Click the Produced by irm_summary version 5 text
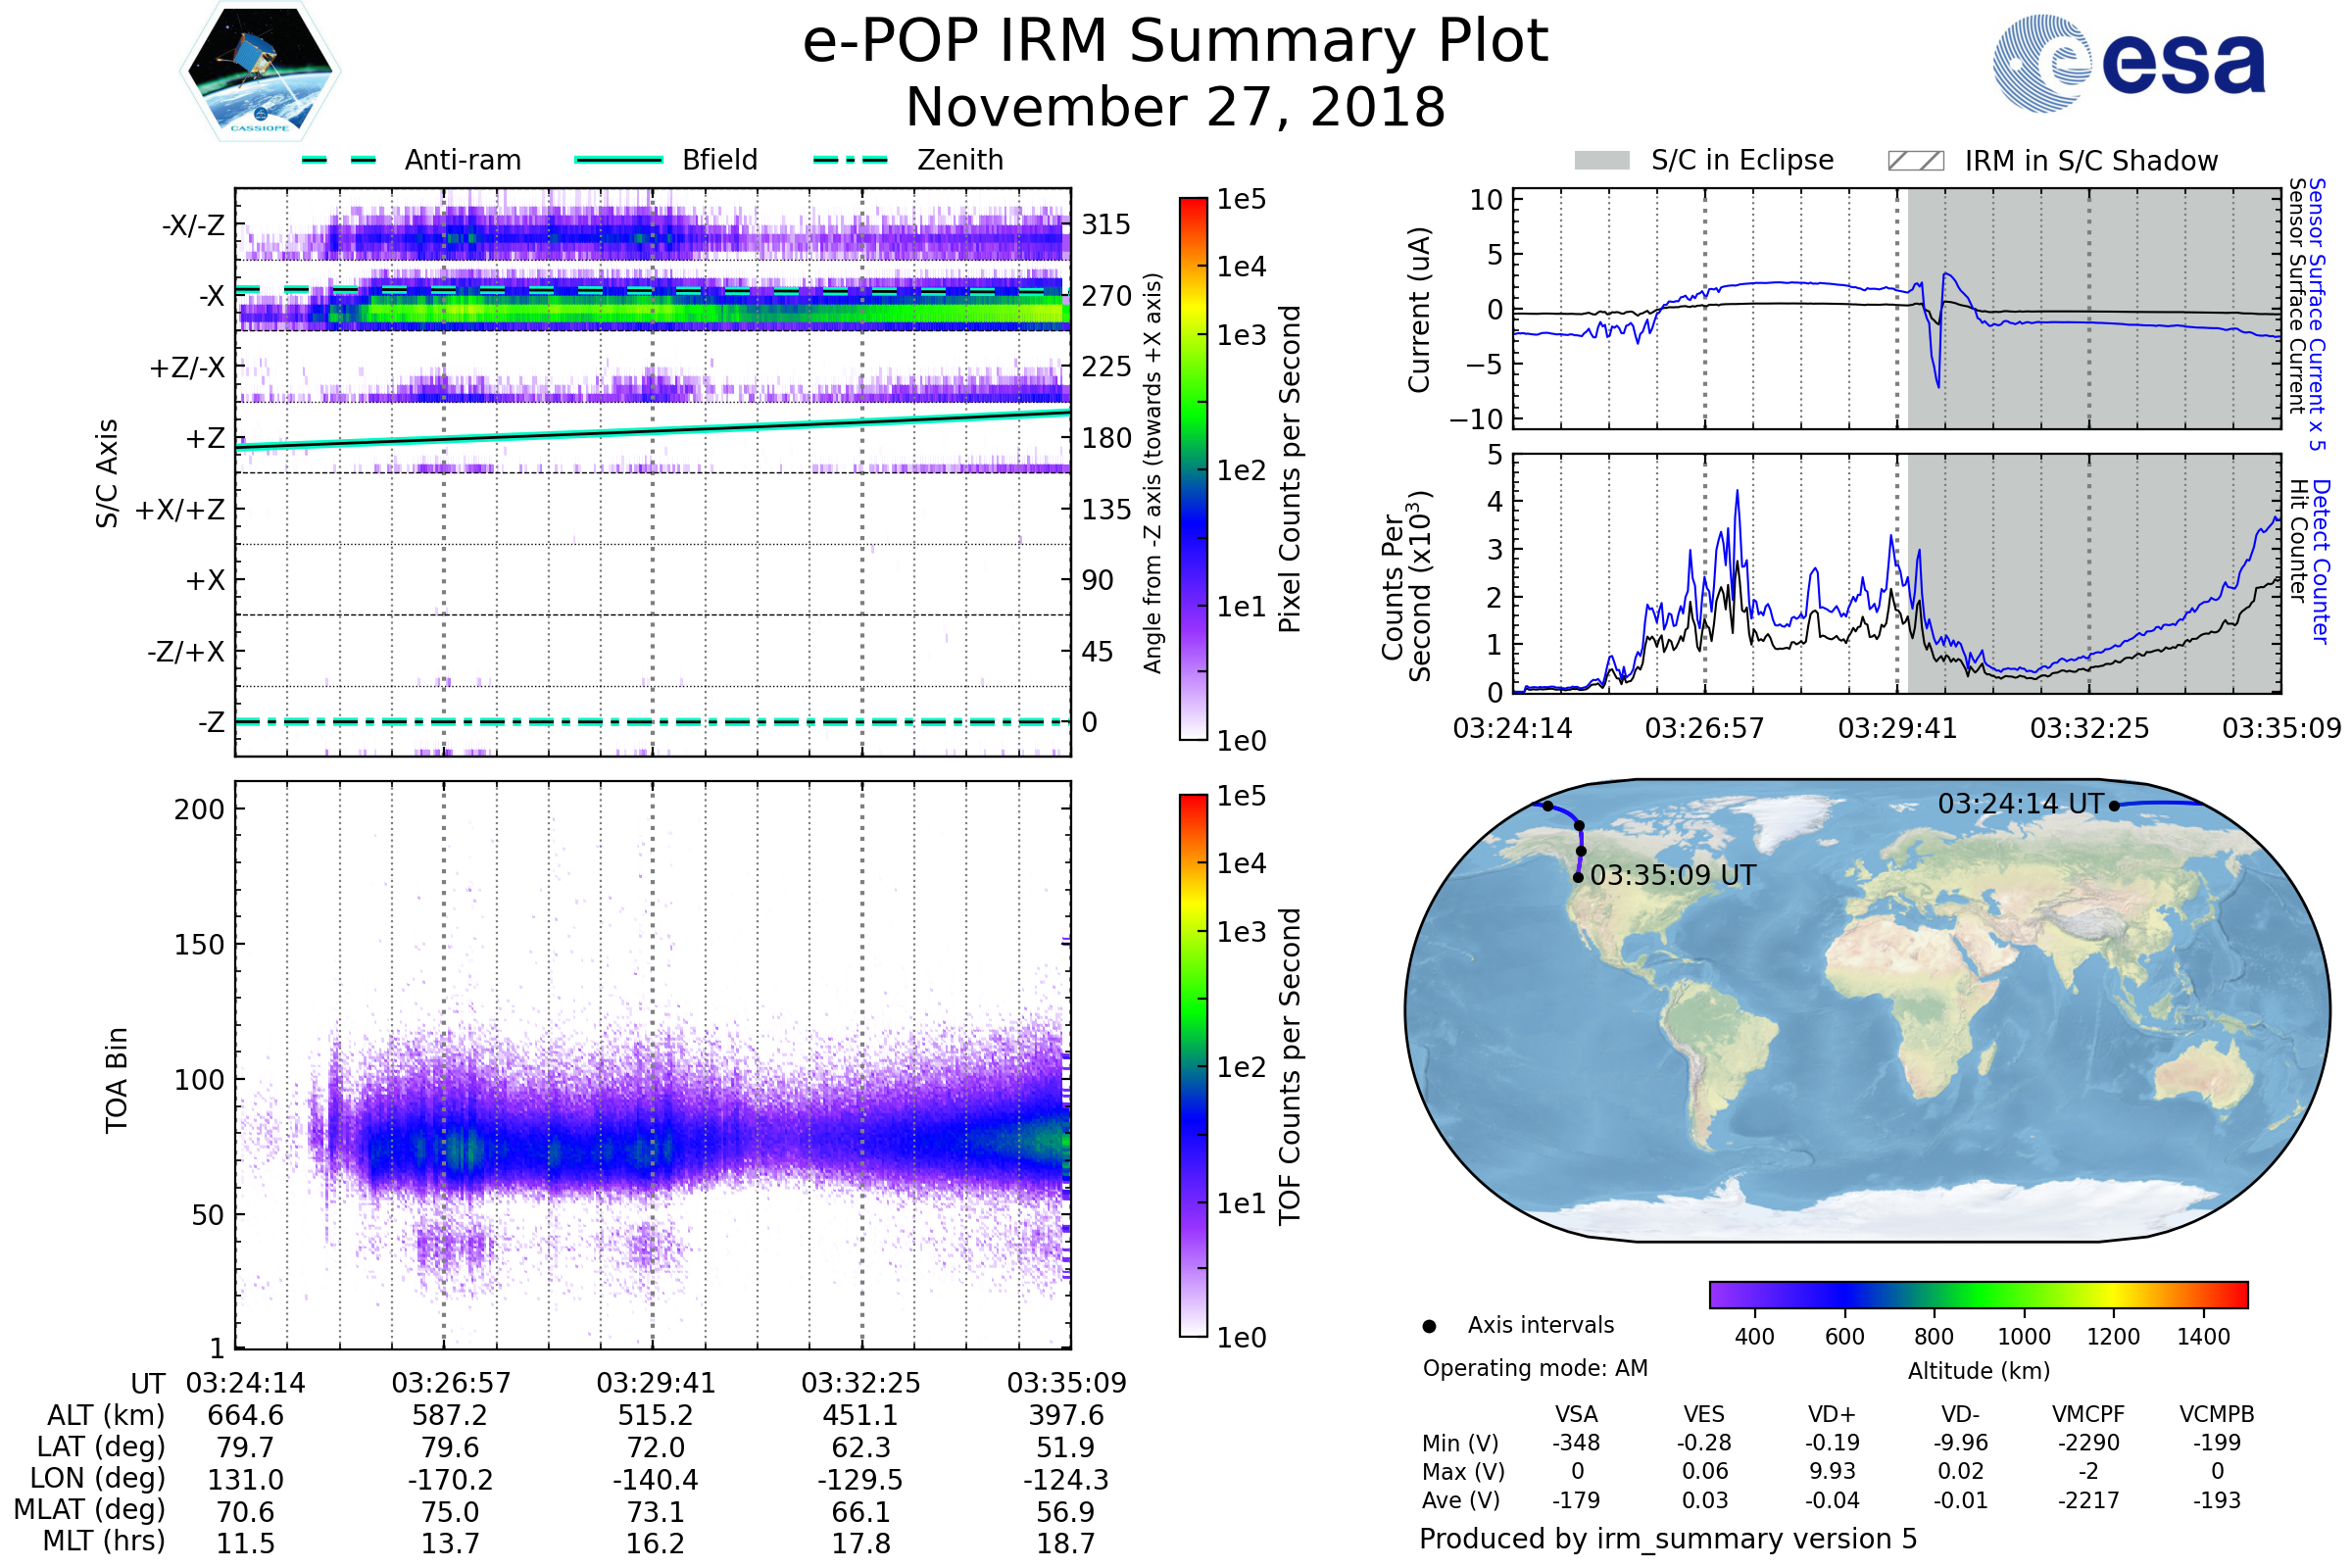2352x1568 pixels. 1667,1538
